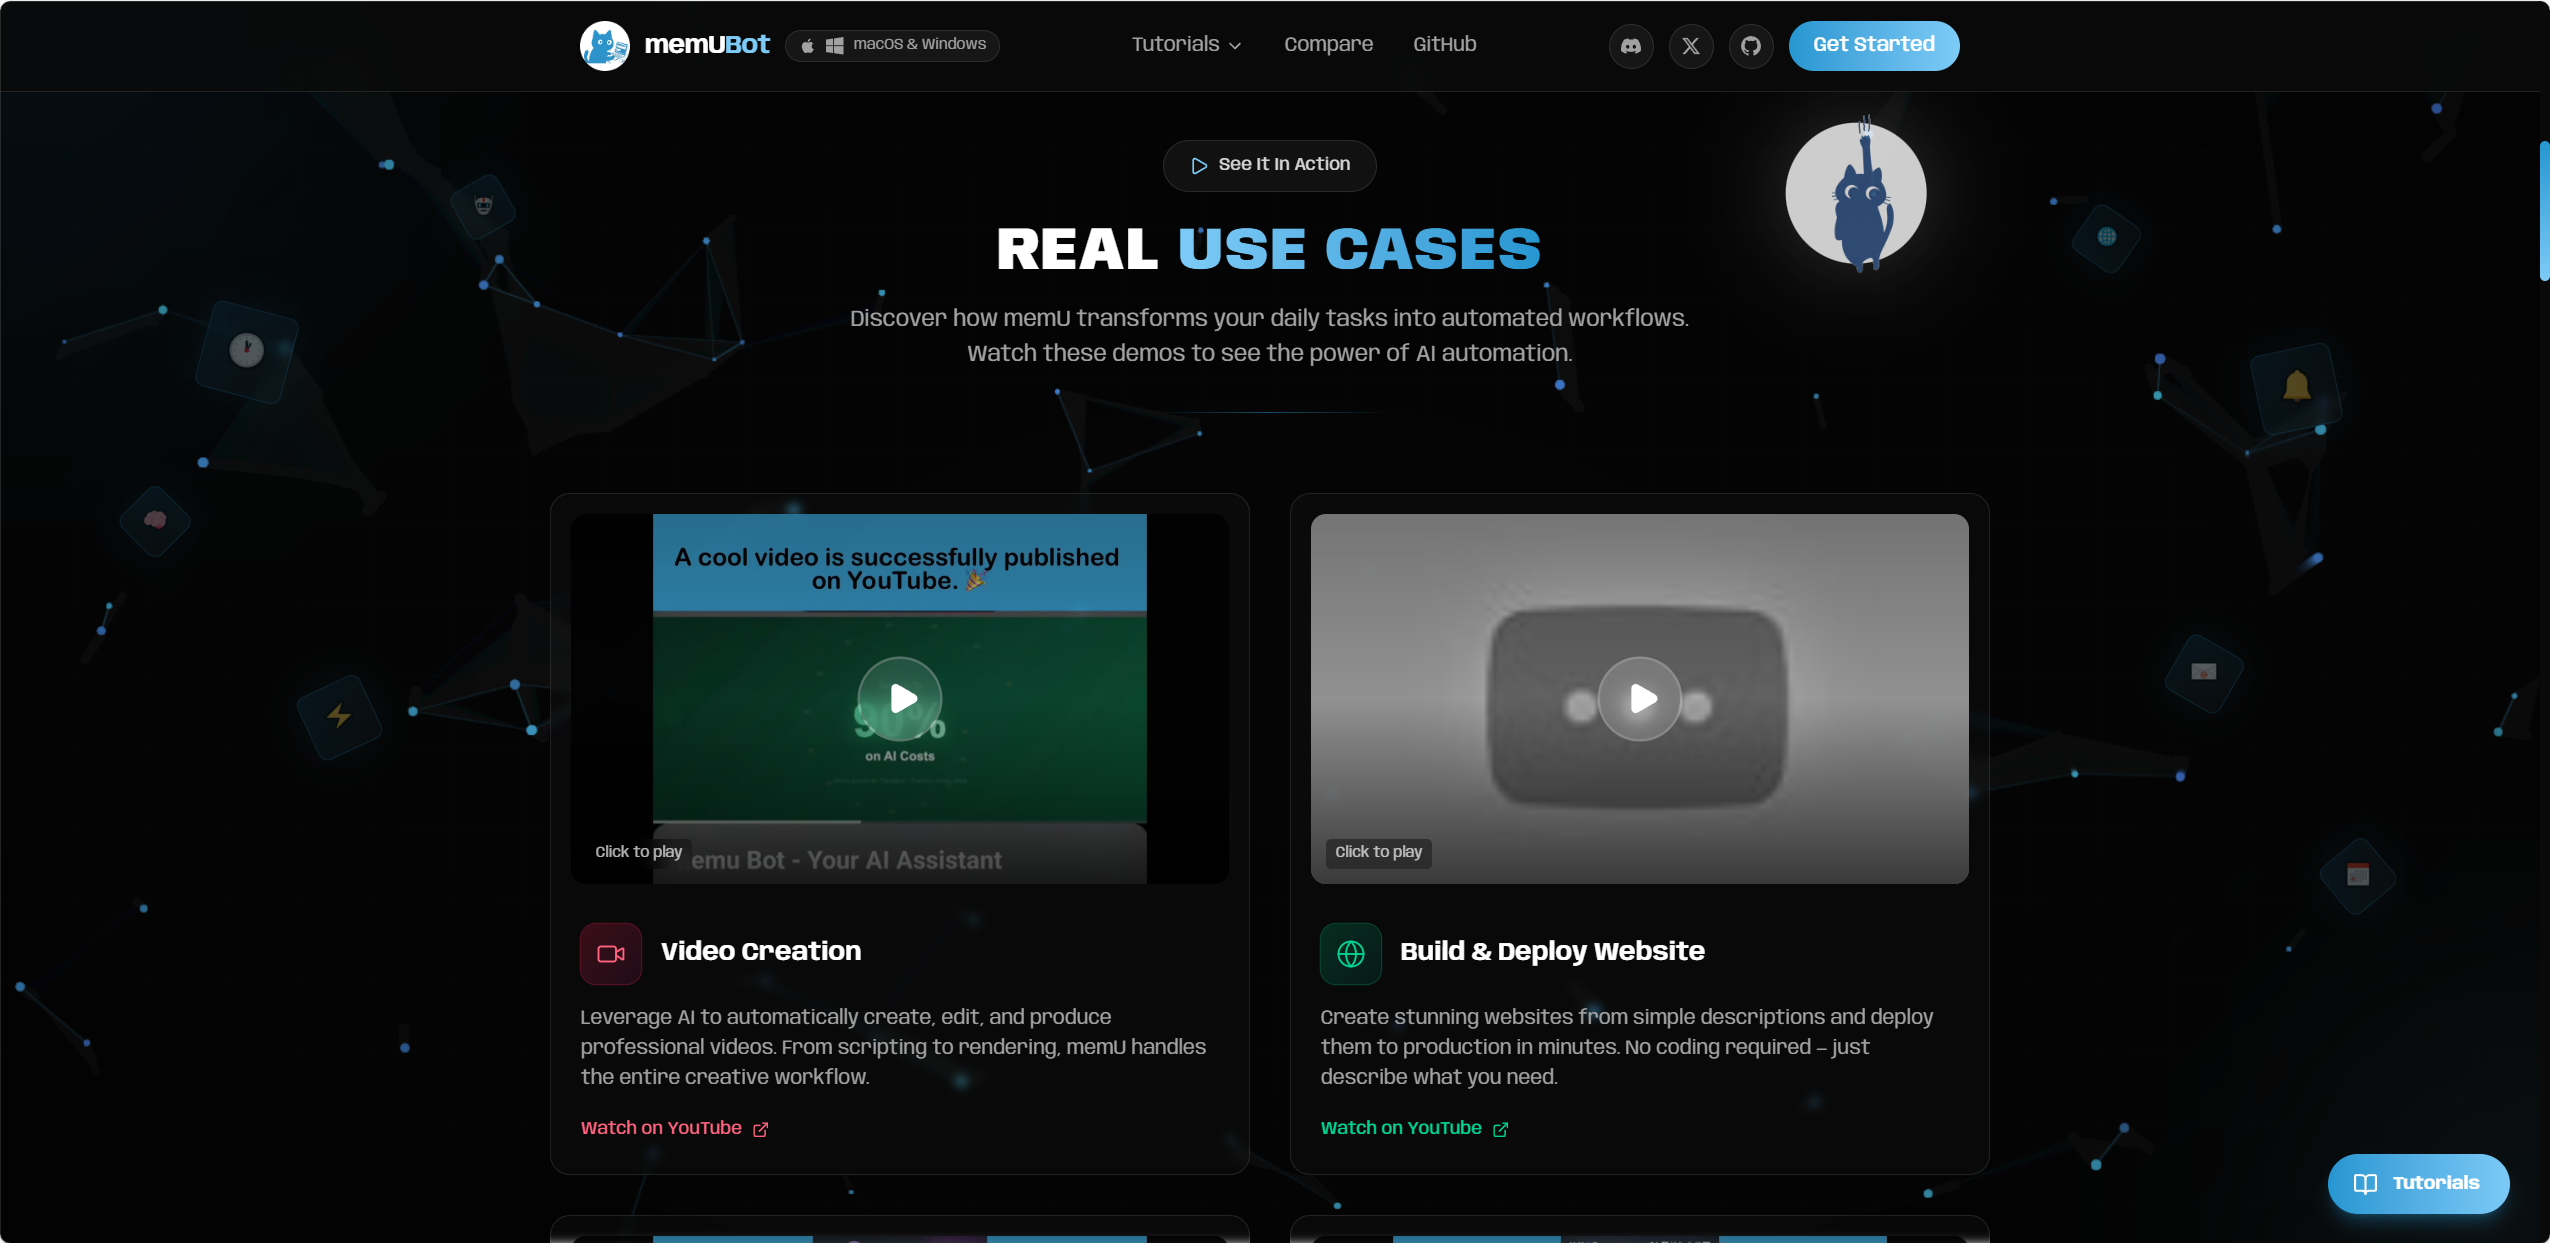2550x1243 pixels.
Task: Open the Discord icon link
Action: (x=1631, y=46)
